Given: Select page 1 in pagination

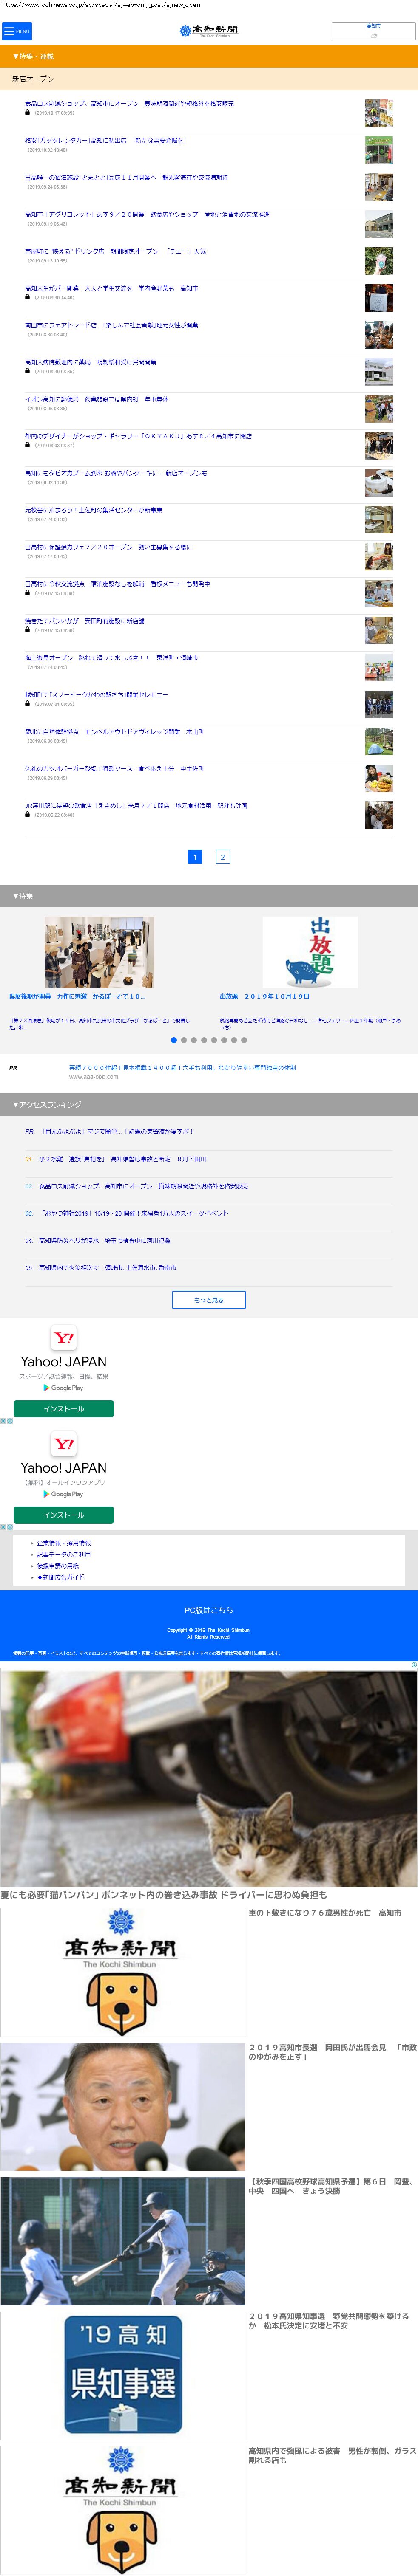Looking at the screenshot, I should pyautogui.click(x=195, y=857).
